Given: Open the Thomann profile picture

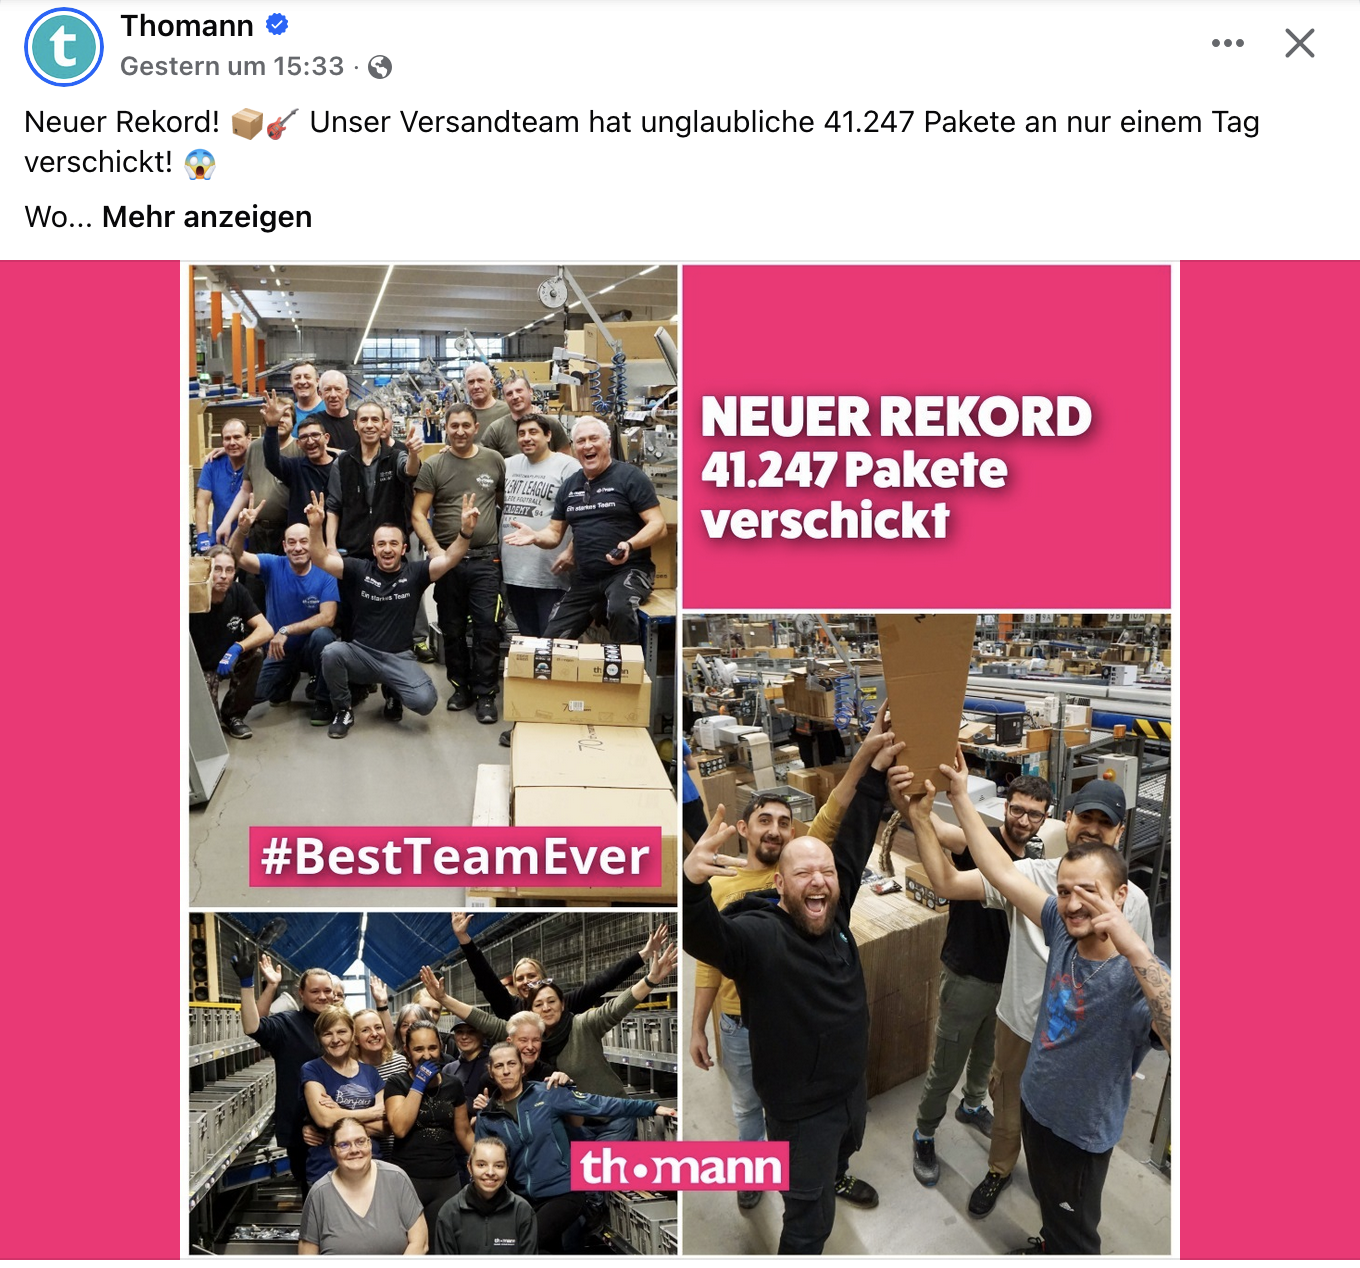Looking at the screenshot, I should [64, 47].
